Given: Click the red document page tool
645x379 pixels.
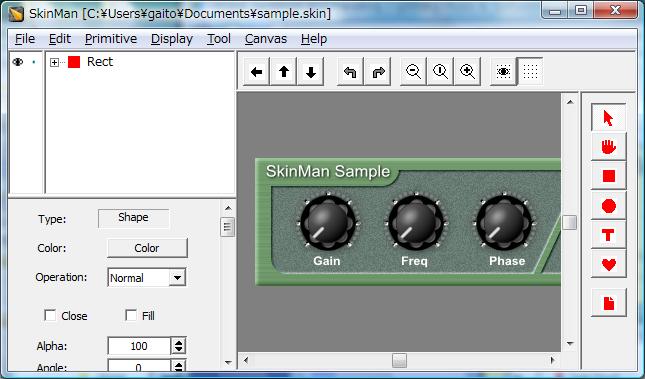Looking at the screenshot, I should tap(608, 303).
